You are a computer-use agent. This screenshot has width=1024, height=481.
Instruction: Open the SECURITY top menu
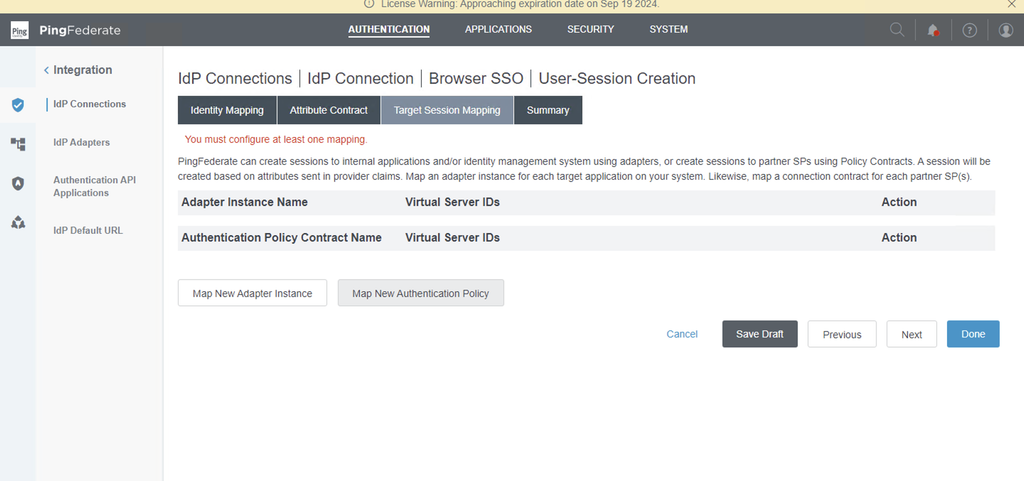click(x=590, y=29)
